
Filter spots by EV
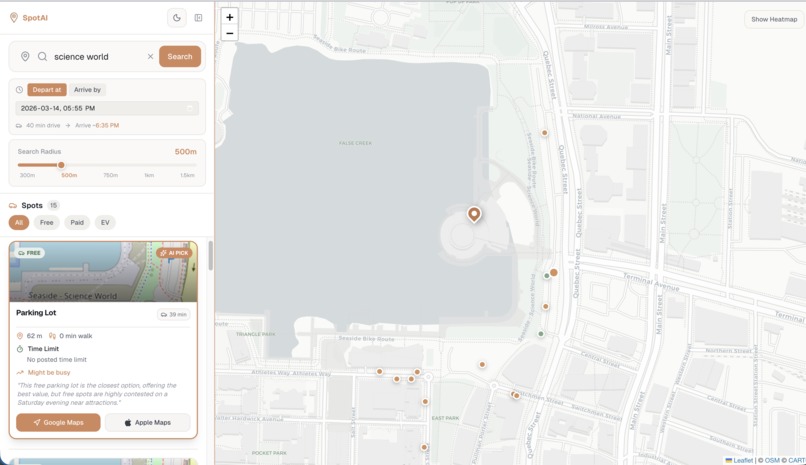(105, 222)
